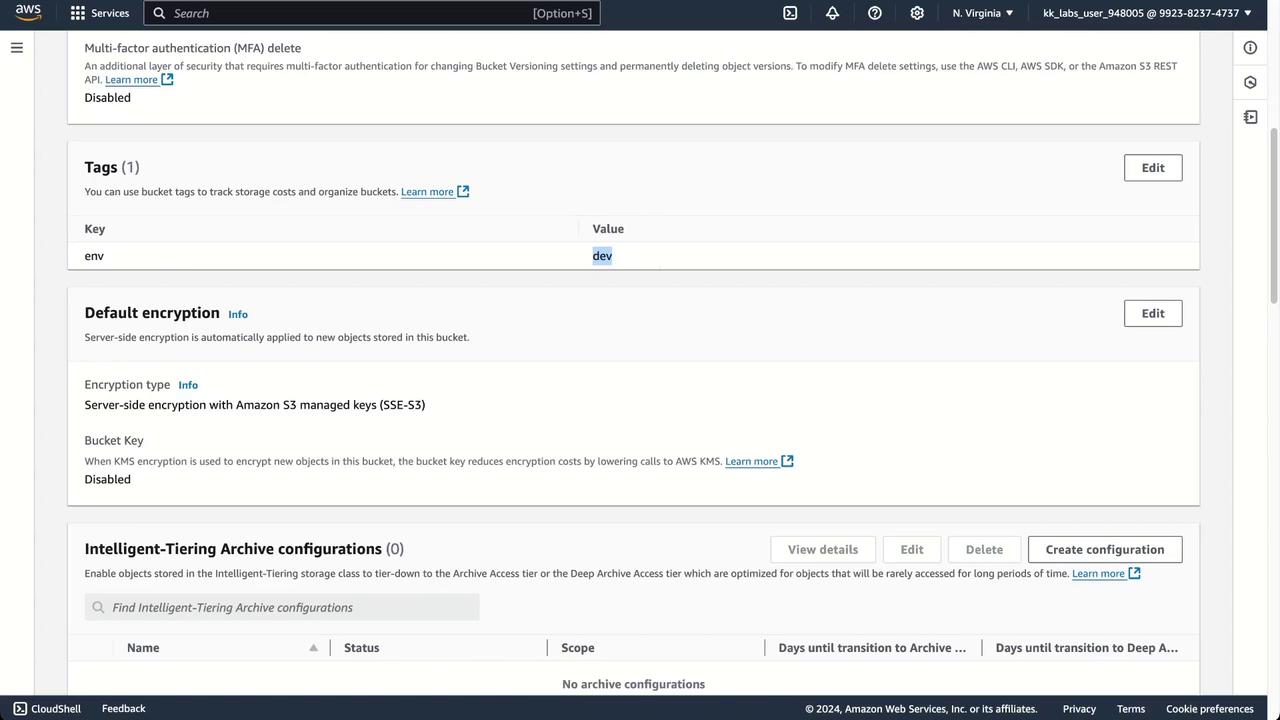Click external link icon beside Intelligent-Tiering Learn more
Viewport: 1280px width, 720px height.
(x=1134, y=573)
